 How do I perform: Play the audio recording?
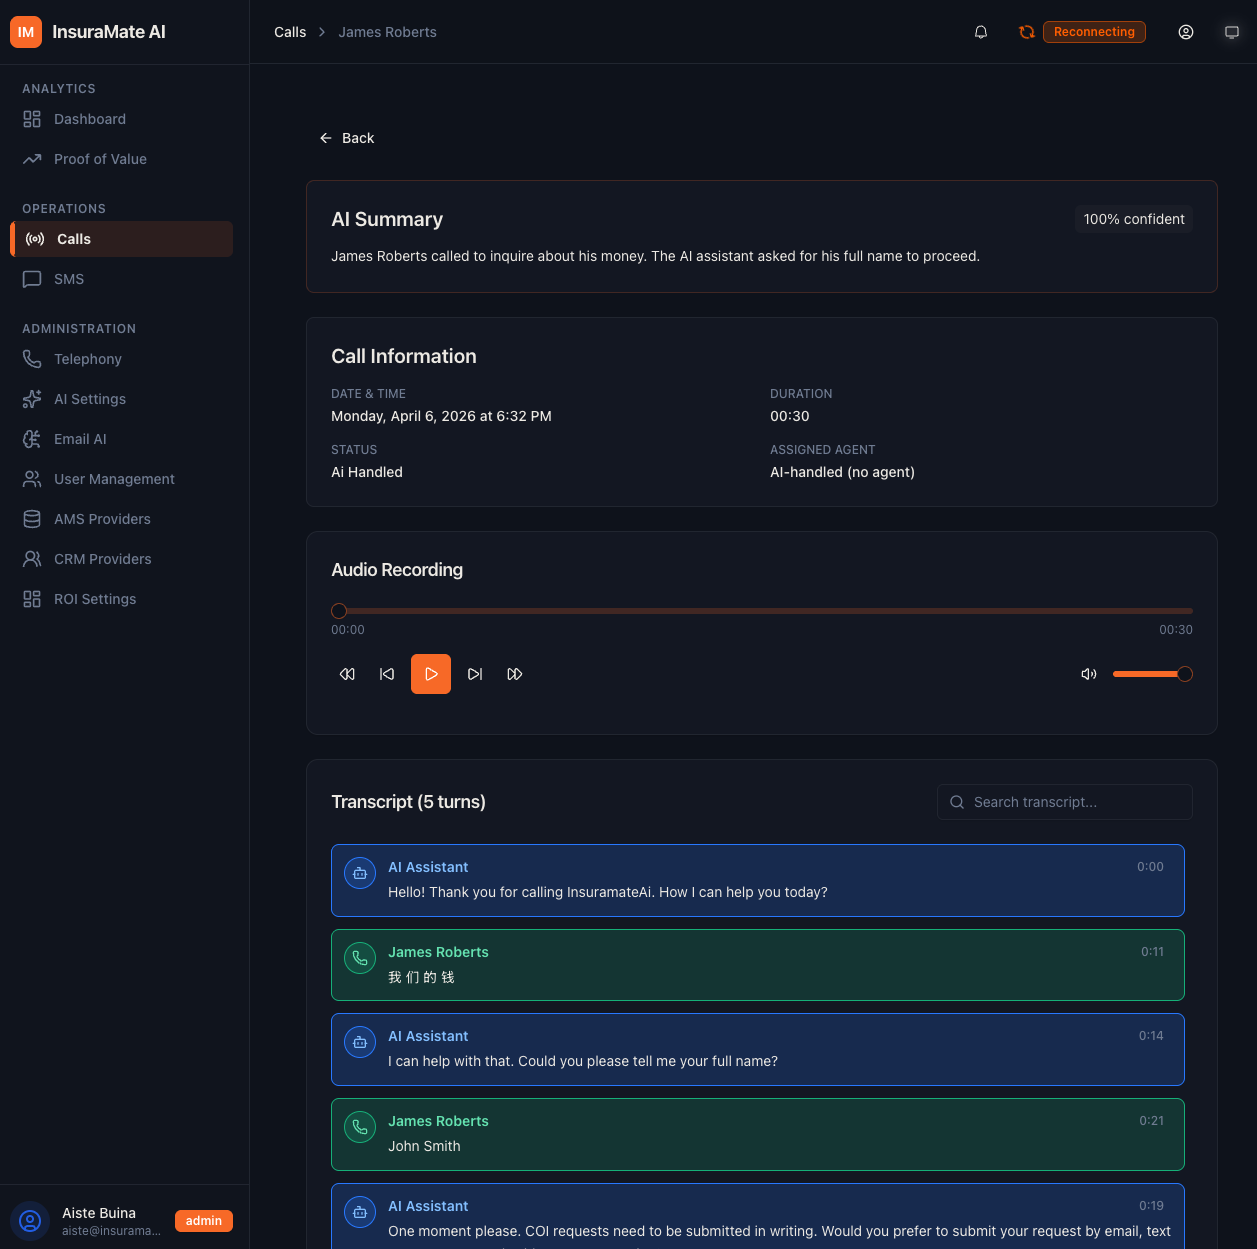click(x=431, y=673)
